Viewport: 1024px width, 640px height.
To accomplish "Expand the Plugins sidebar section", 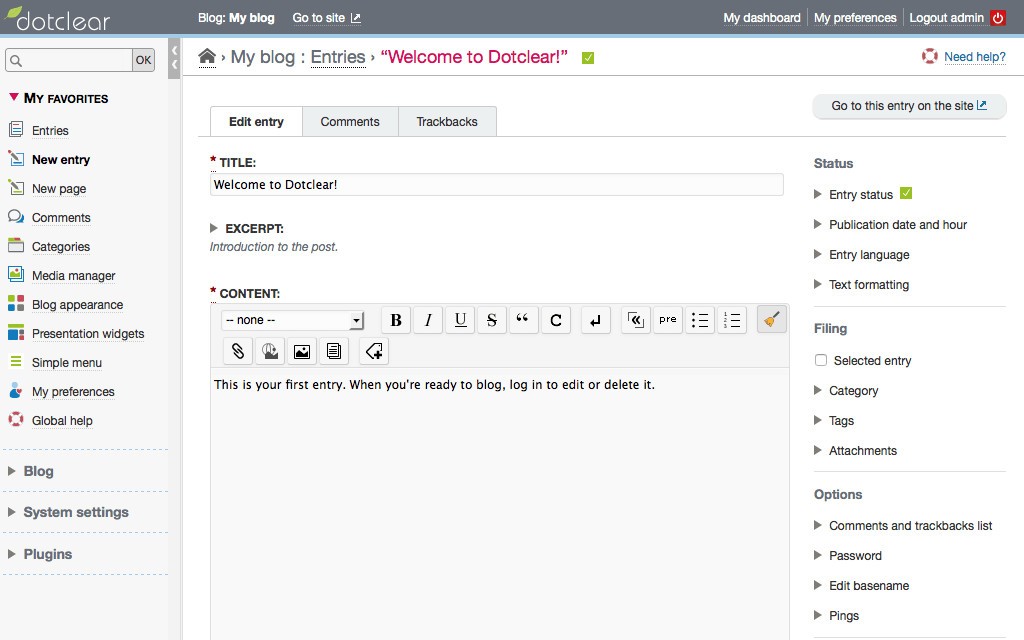I will 47,554.
